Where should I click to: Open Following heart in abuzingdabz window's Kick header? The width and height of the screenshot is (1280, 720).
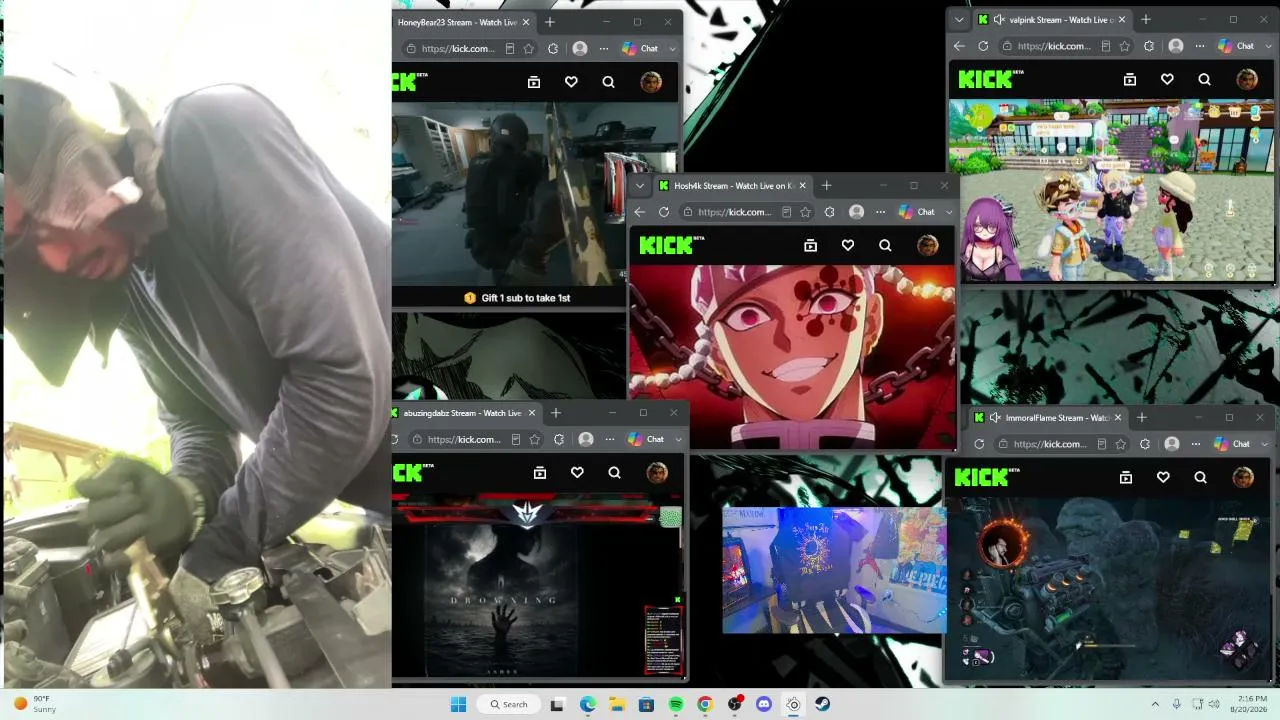[577, 473]
